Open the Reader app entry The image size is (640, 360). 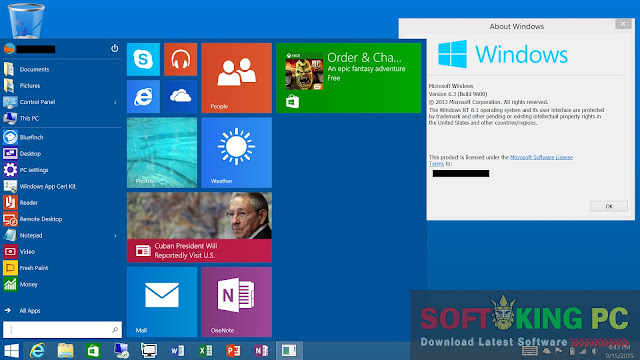pyautogui.click(x=62, y=202)
